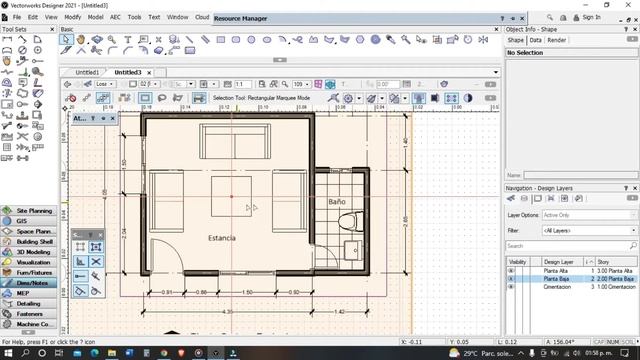Open the active class Lose dropdown
Viewport: 640px width, 360px height.
tap(105, 84)
